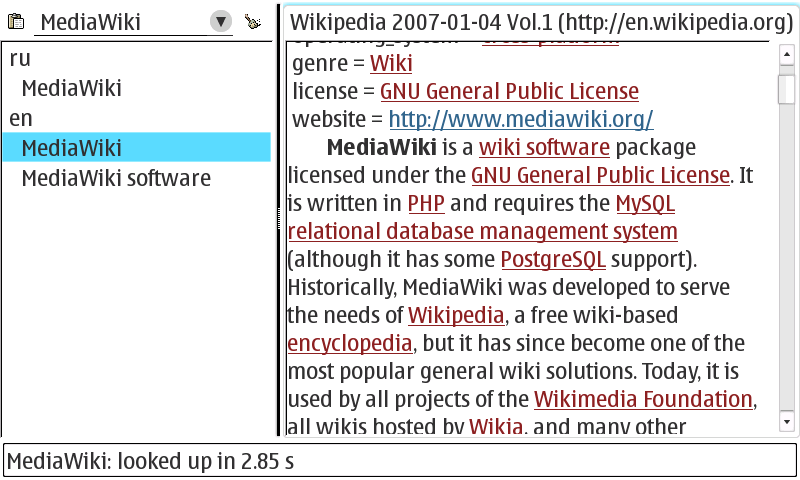Viewport: 800px width, 480px height.
Task: Follow the wiki software link
Action: pyautogui.click(x=544, y=148)
